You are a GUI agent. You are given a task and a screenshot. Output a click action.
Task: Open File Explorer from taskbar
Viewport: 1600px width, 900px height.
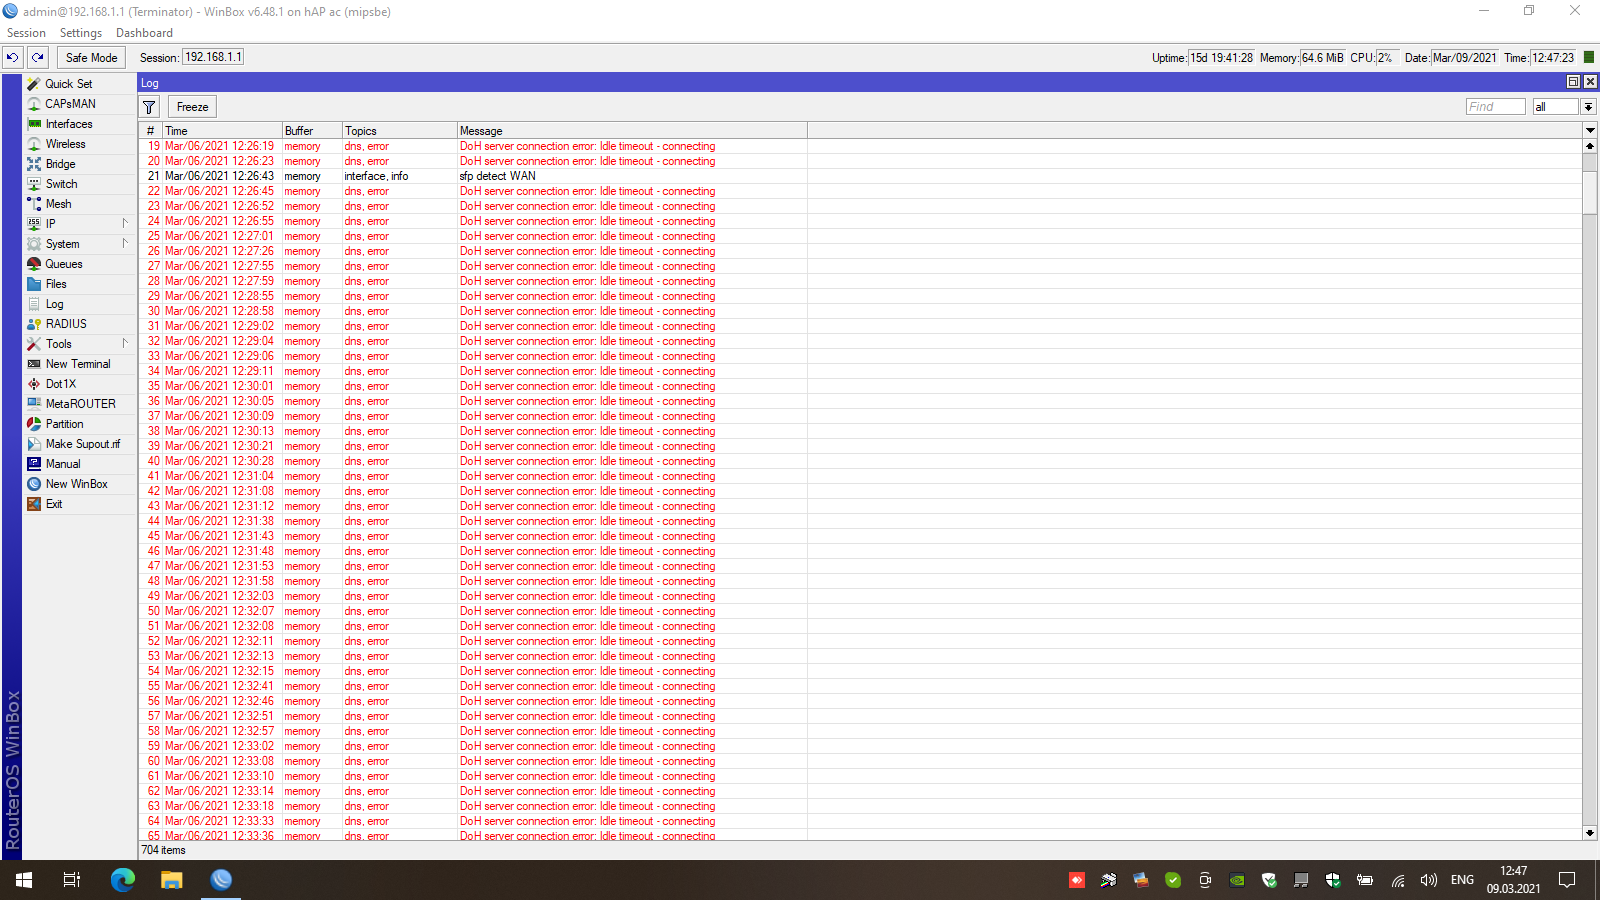click(x=172, y=880)
